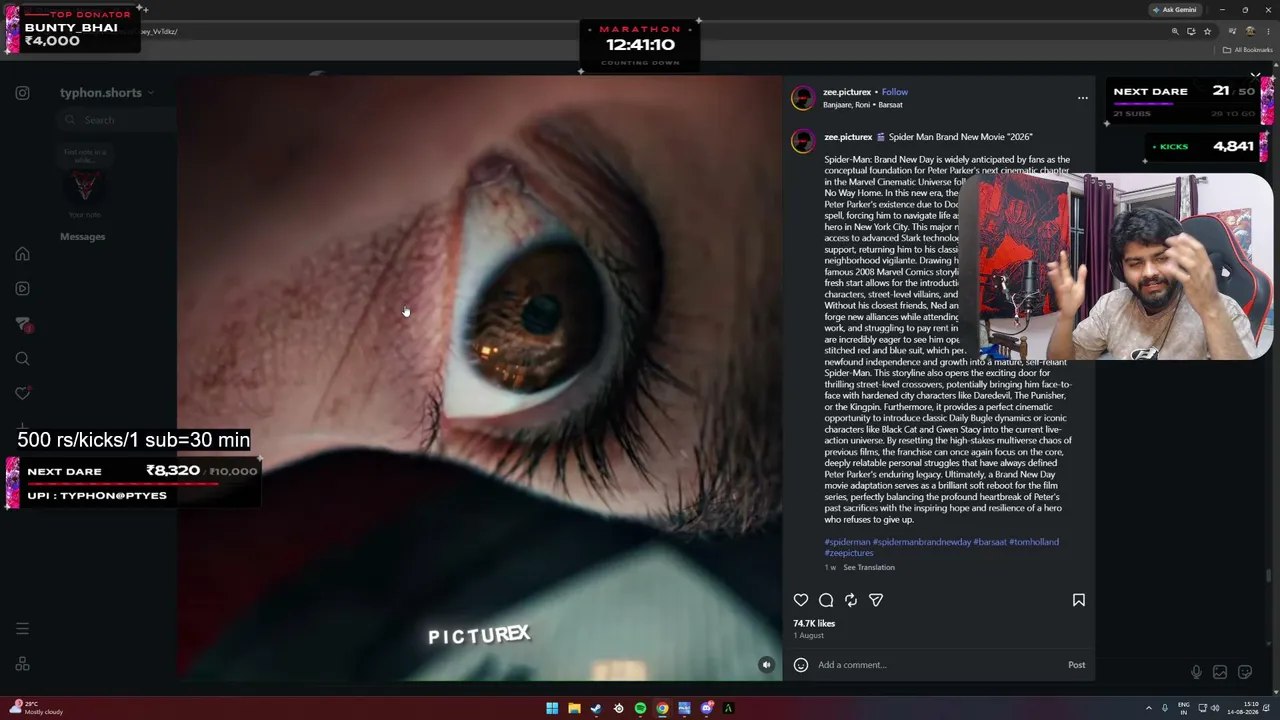Open direct messages icon with notification badge
The width and height of the screenshot is (1280, 720).
23,324
